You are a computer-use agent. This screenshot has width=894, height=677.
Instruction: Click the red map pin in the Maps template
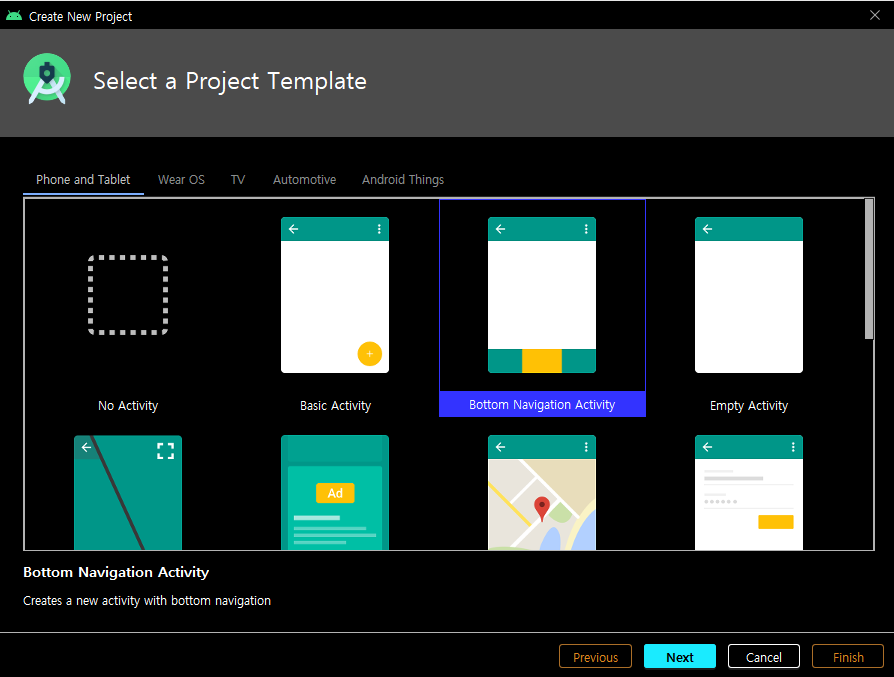click(542, 508)
